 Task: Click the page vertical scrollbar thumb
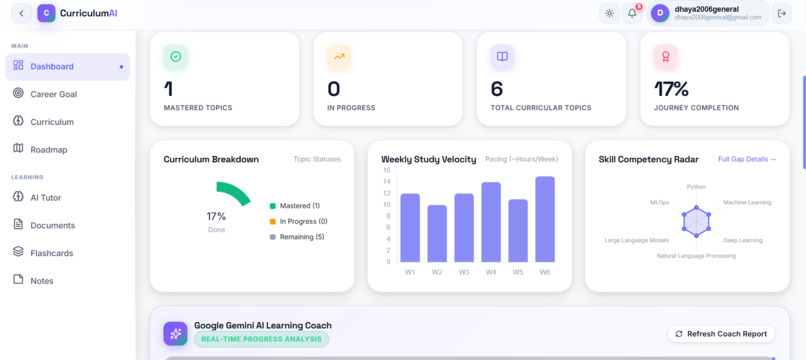pyautogui.click(x=804, y=122)
